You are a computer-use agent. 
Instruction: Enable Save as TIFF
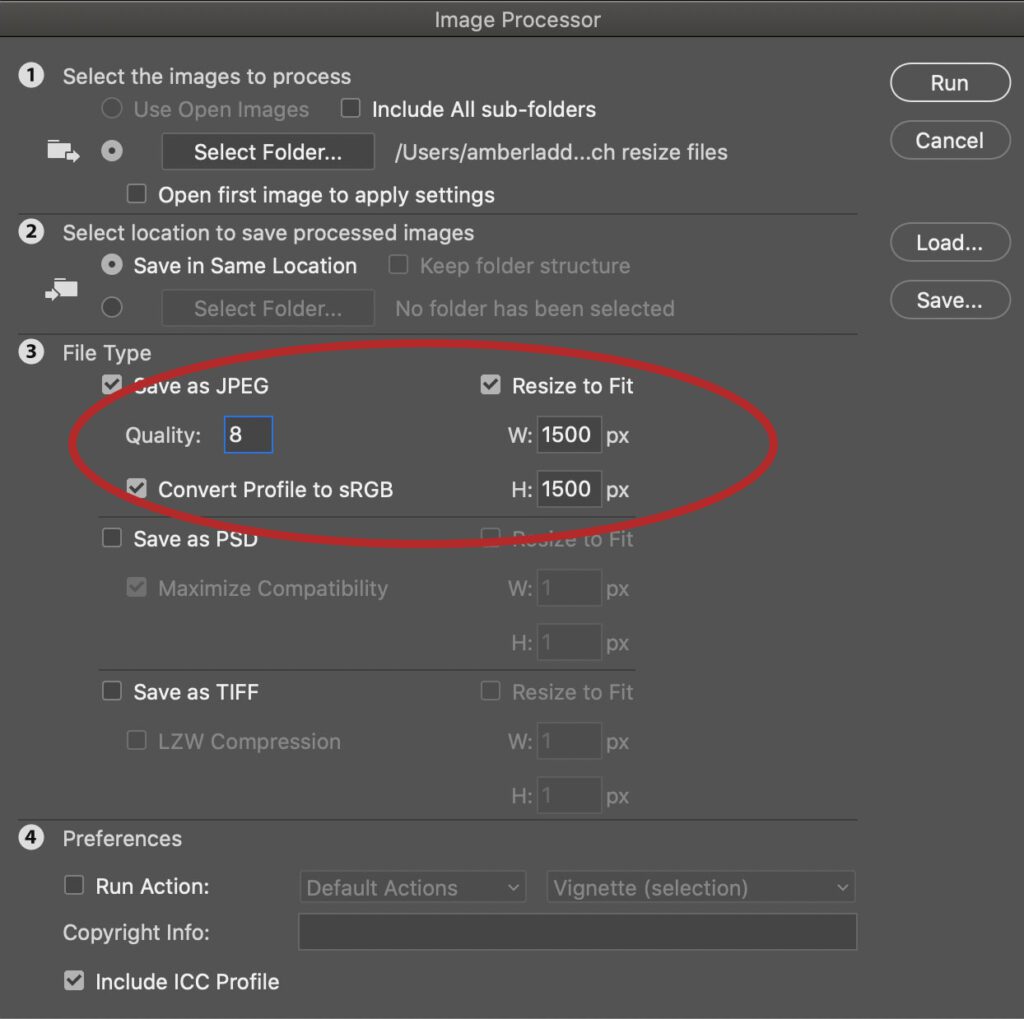pos(112,691)
